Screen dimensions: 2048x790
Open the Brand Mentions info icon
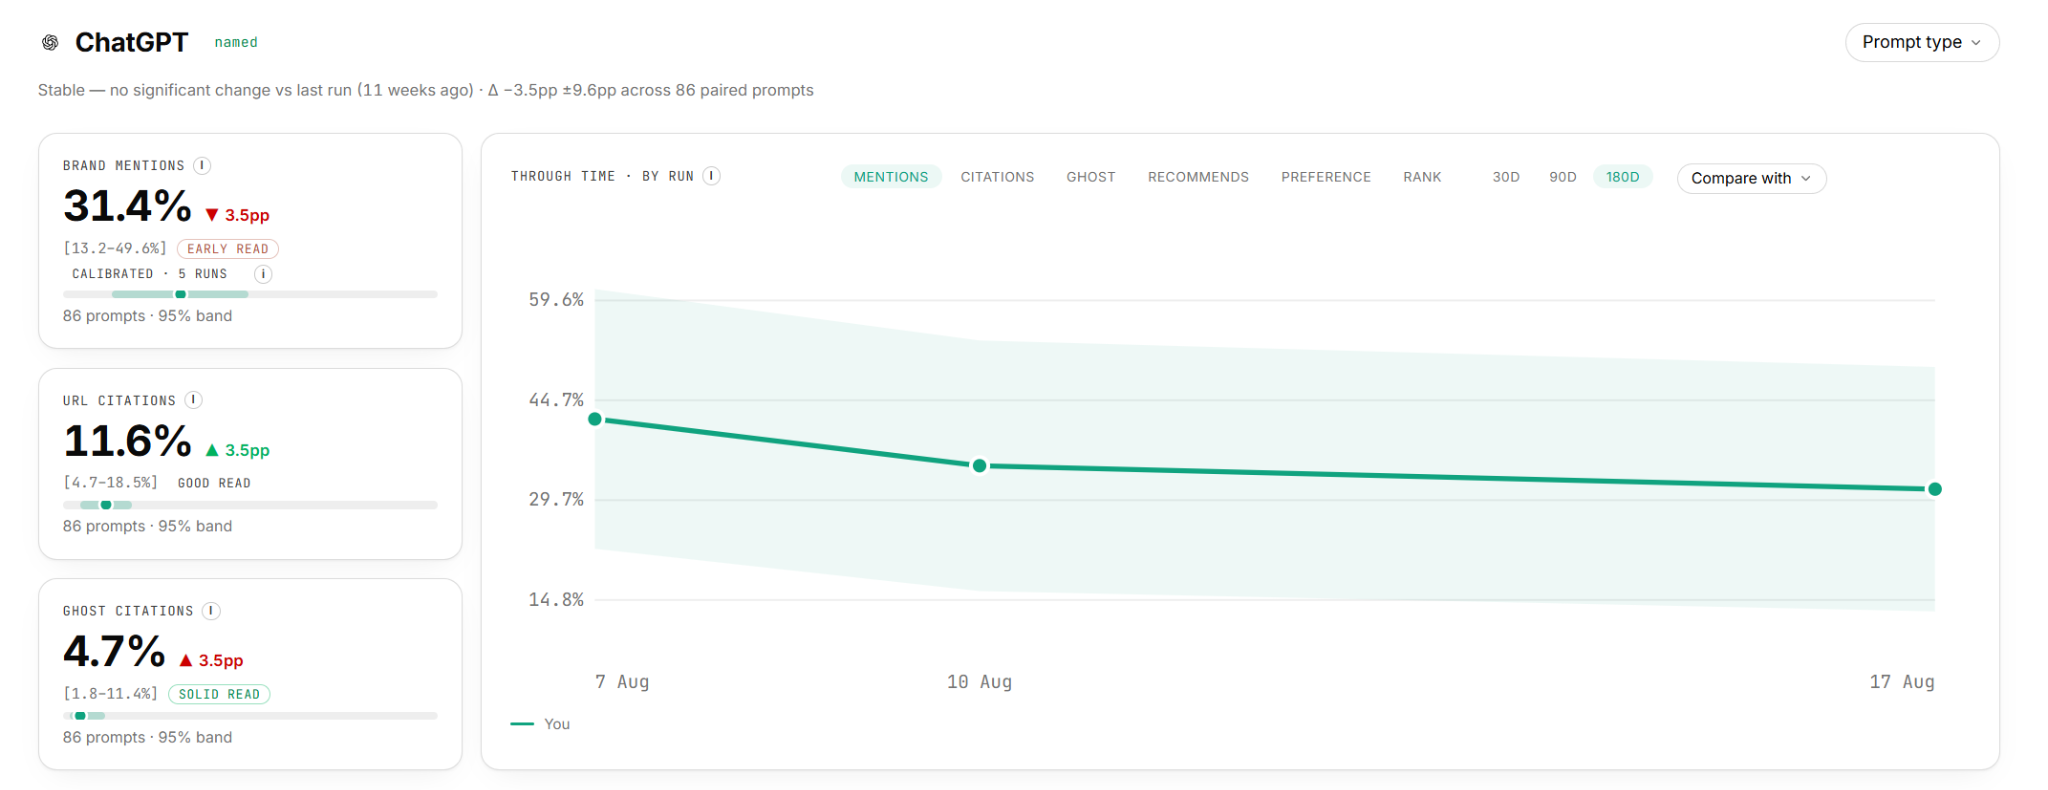[x=202, y=165]
